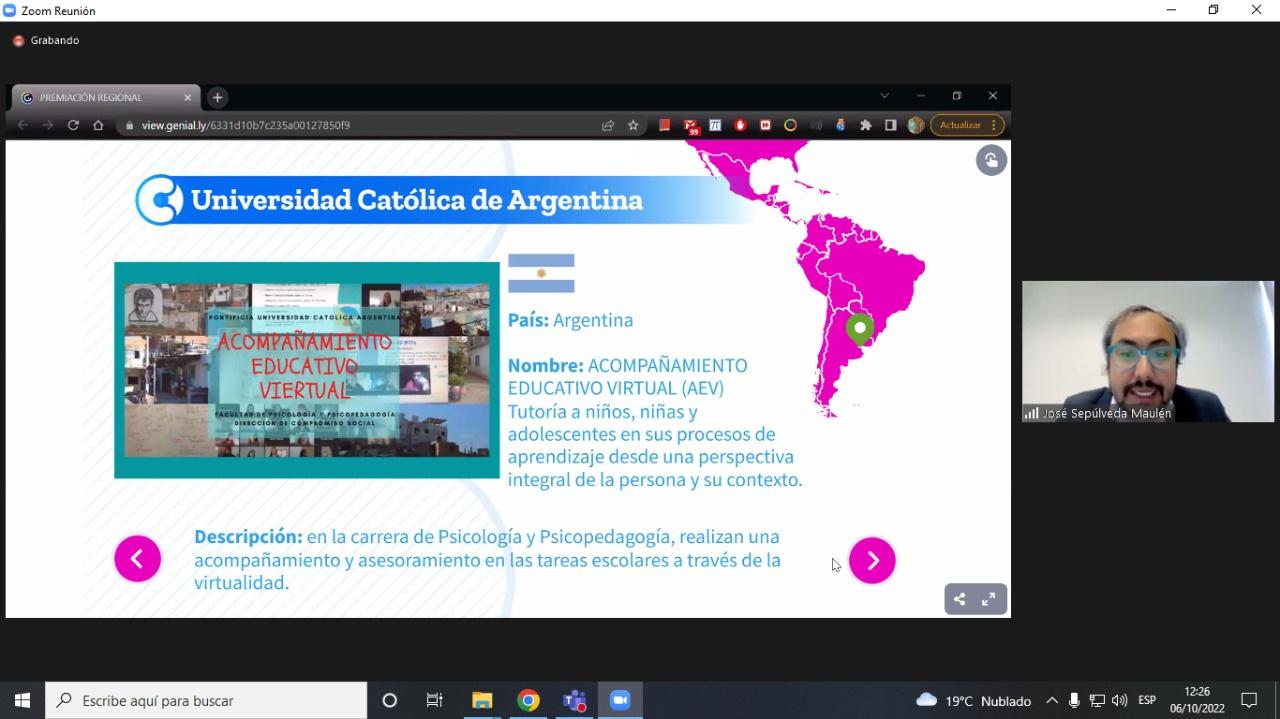1280x719 pixels.
Task: Open the white text-tool extension icon
Action: [715, 125]
